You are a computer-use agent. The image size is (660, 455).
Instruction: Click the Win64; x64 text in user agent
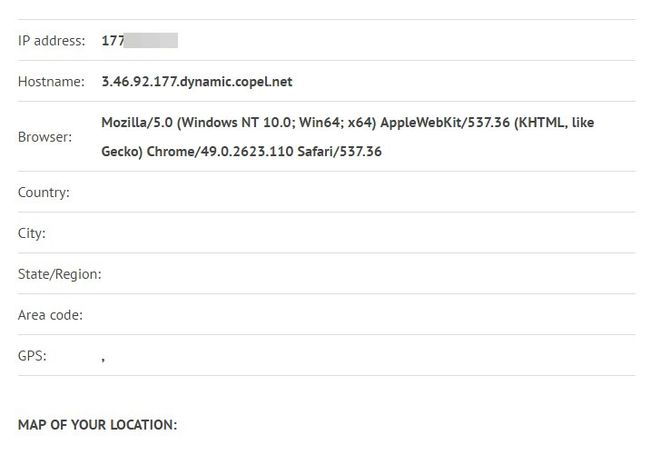pos(337,122)
